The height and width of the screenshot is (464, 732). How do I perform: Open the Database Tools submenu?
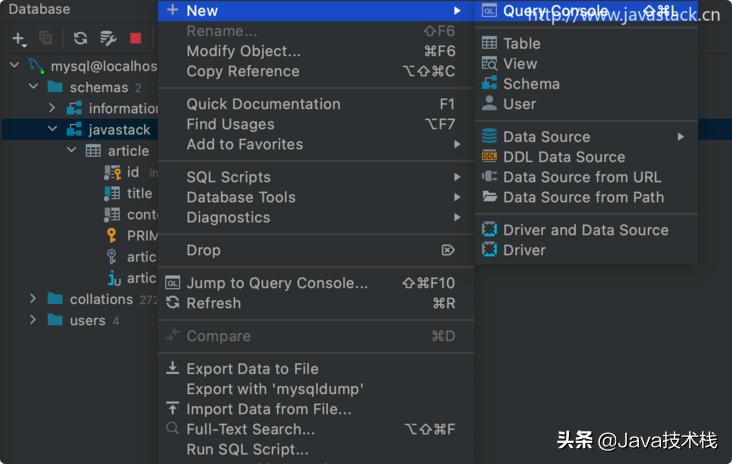tap(316, 197)
